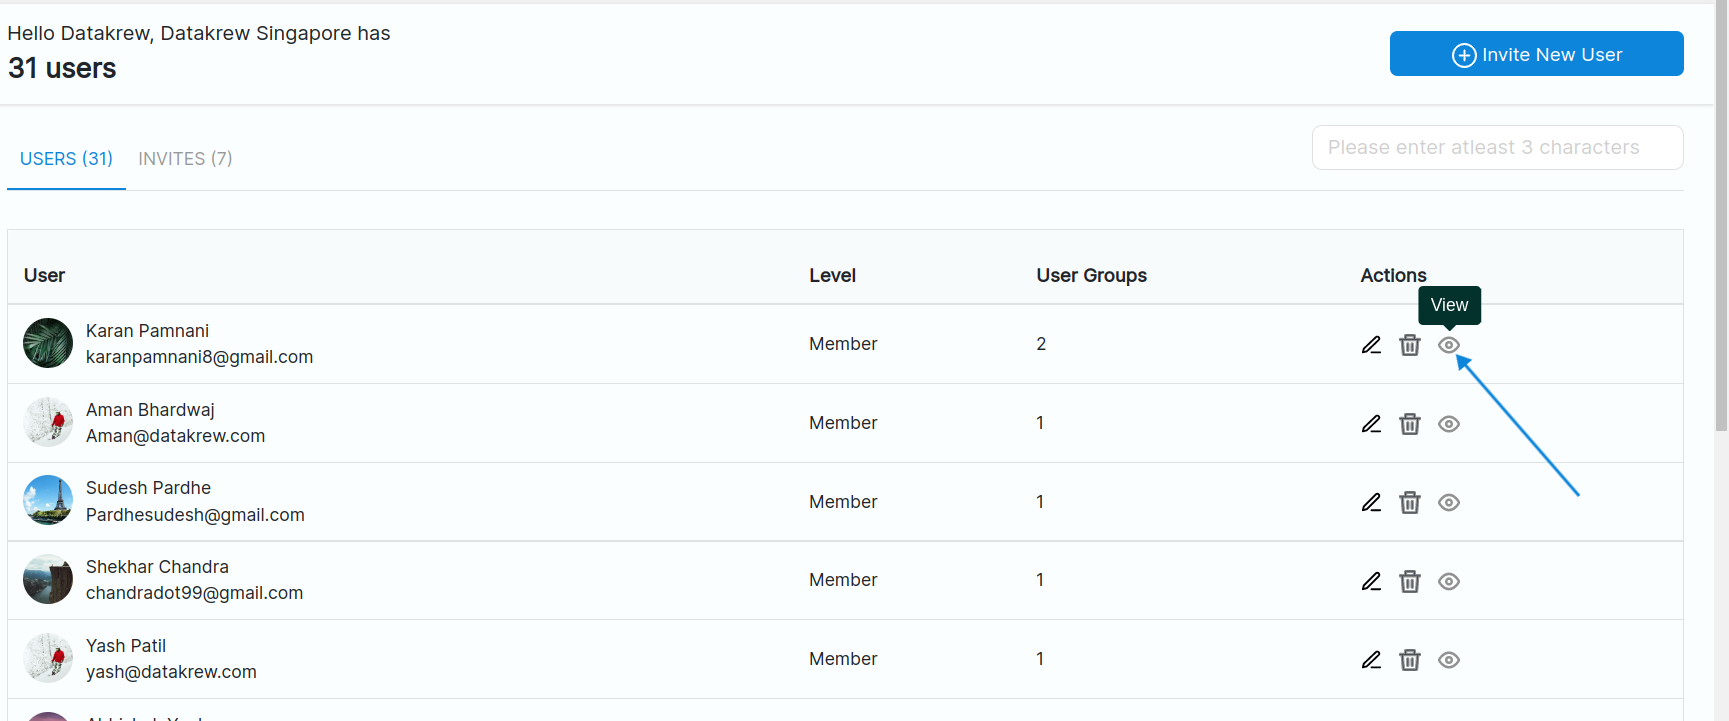Select email Pardhesudesh@gmail.com
The image size is (1729, 721).
point(195,515)
